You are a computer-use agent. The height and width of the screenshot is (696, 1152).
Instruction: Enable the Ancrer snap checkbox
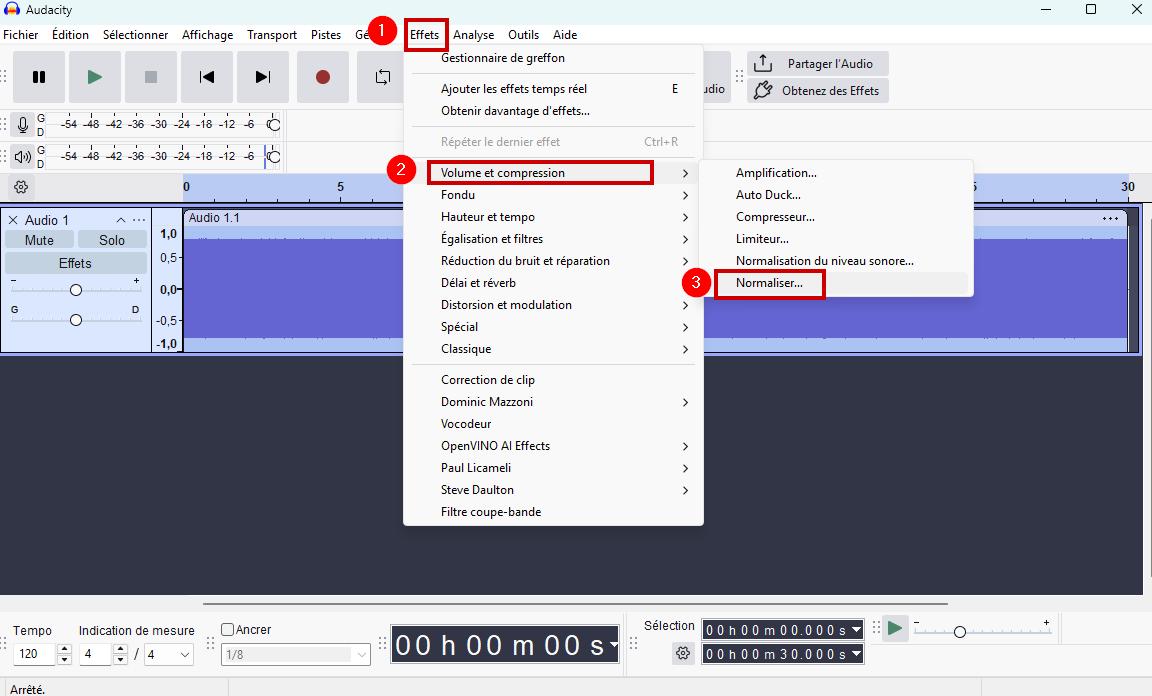(x=228, y=630)
